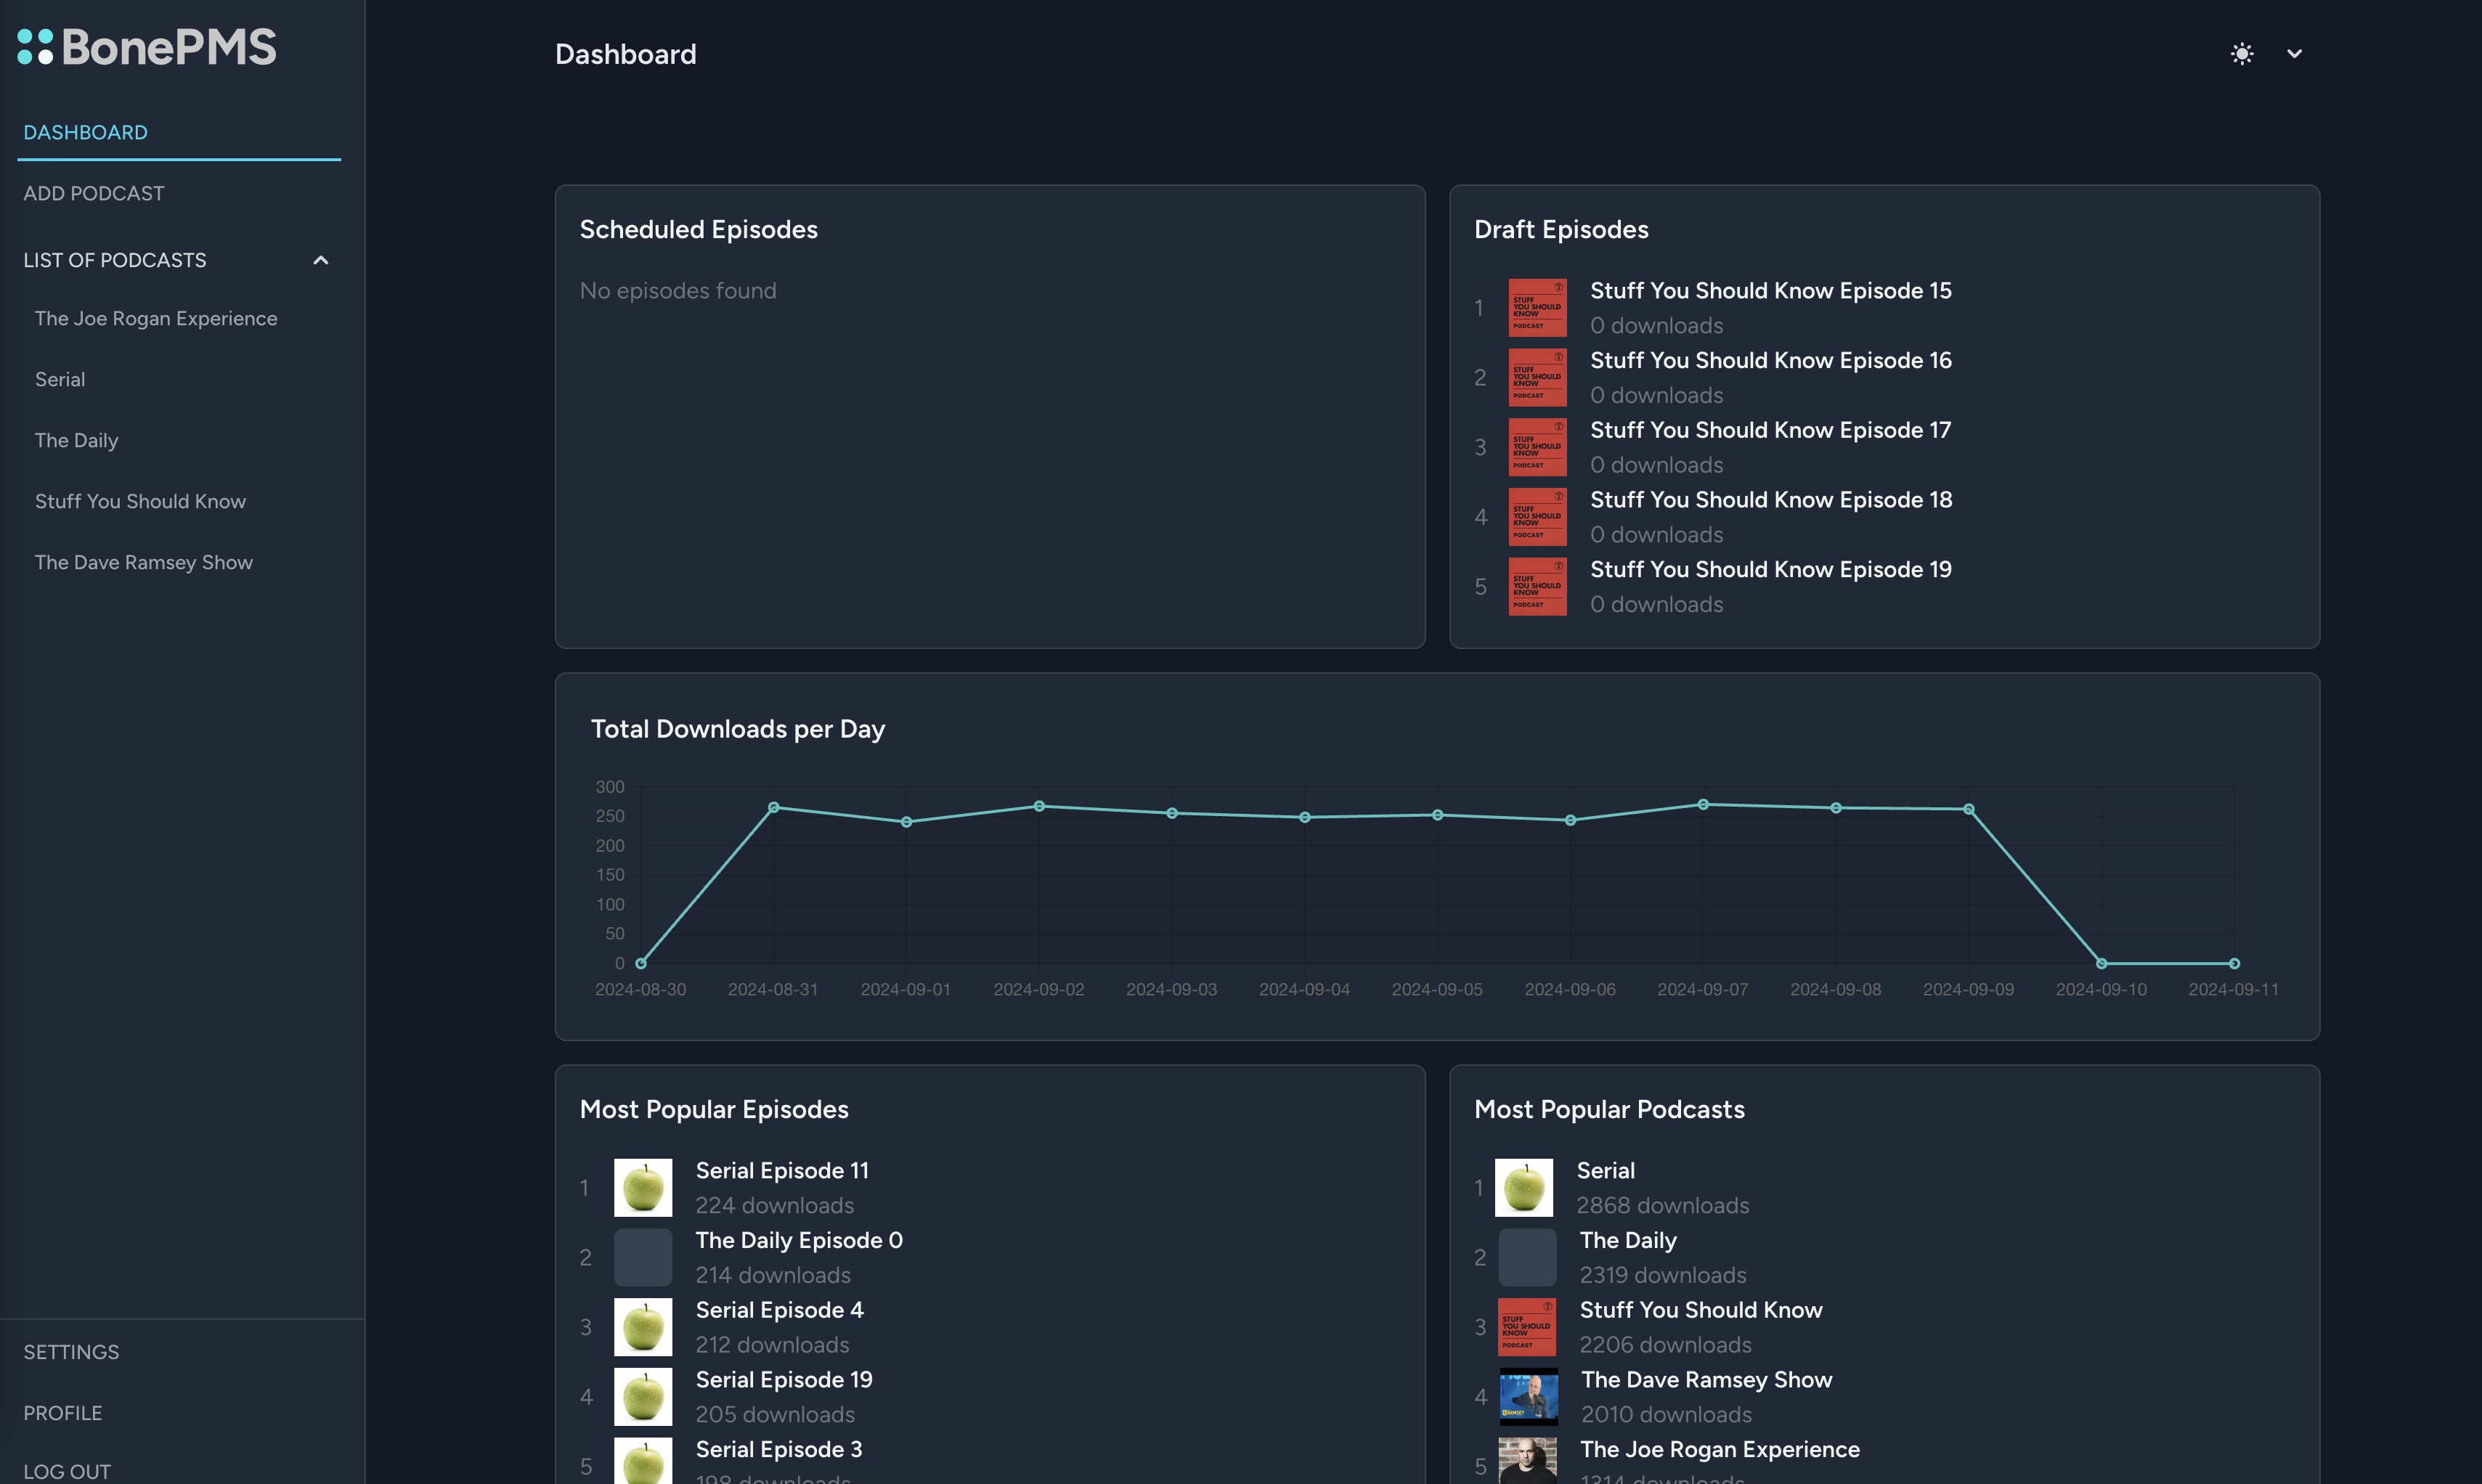Open the DASHBOARD navigation item
Viewport: 2482px width, 1484px height.
[x=85, y=131]
